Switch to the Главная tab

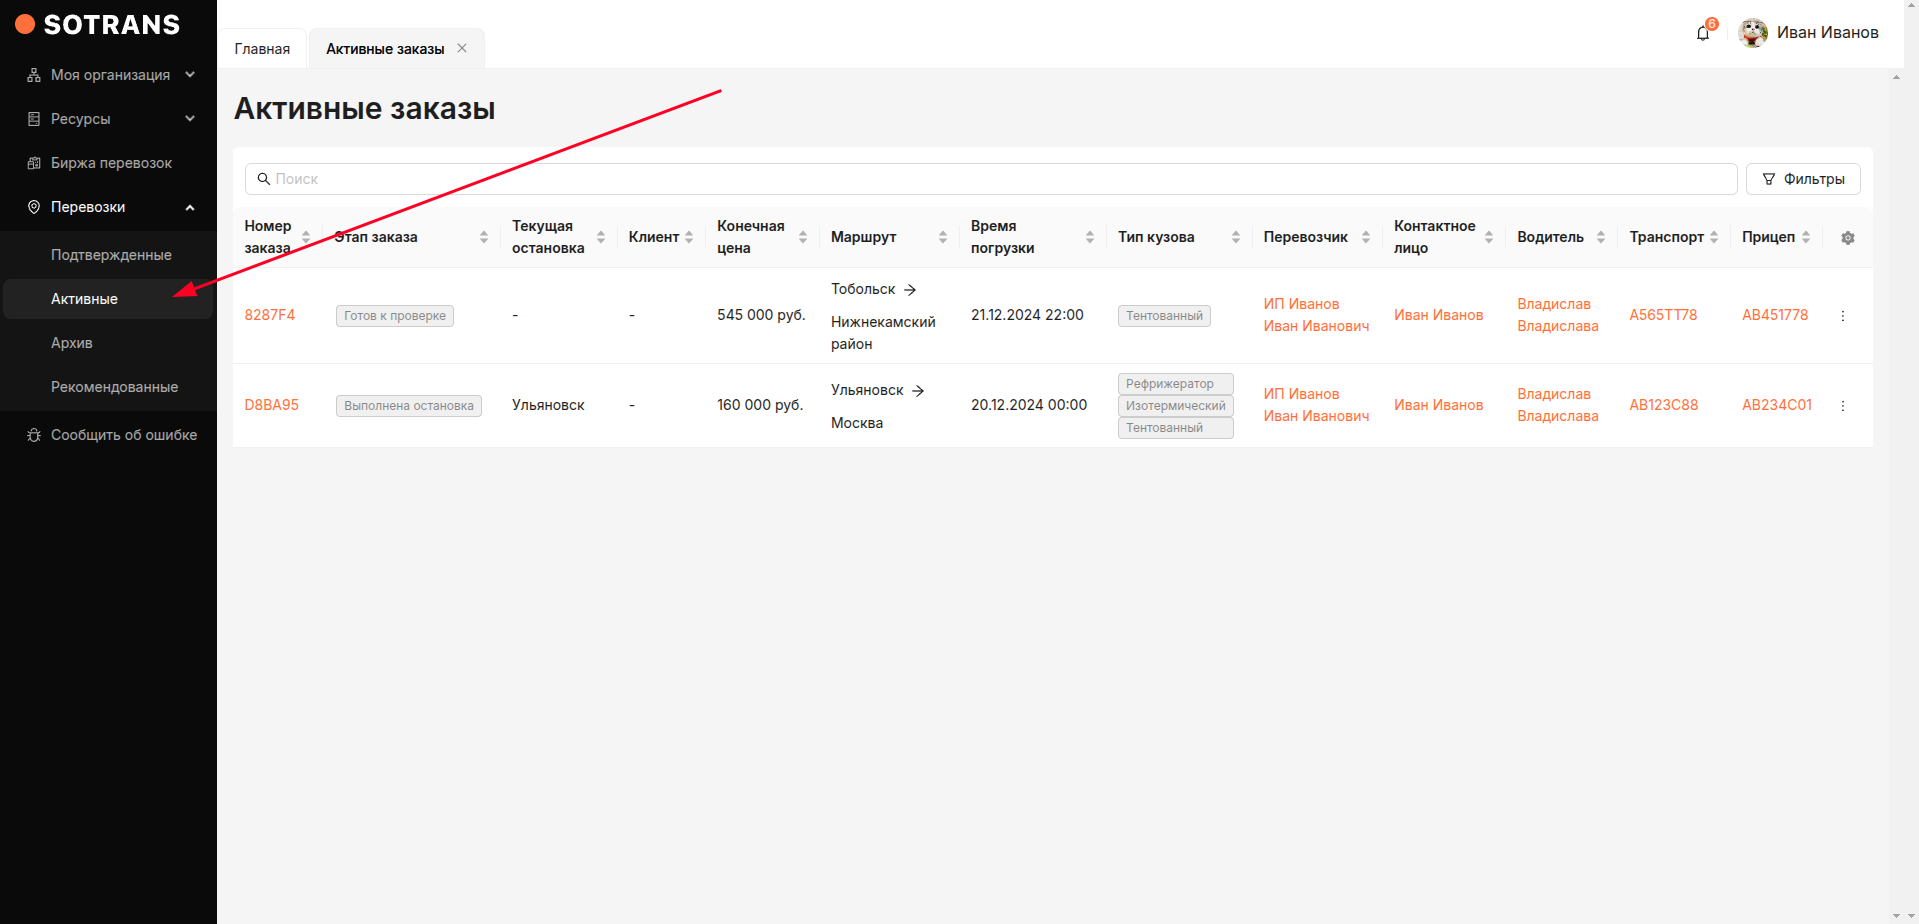(x=262, y=49)
